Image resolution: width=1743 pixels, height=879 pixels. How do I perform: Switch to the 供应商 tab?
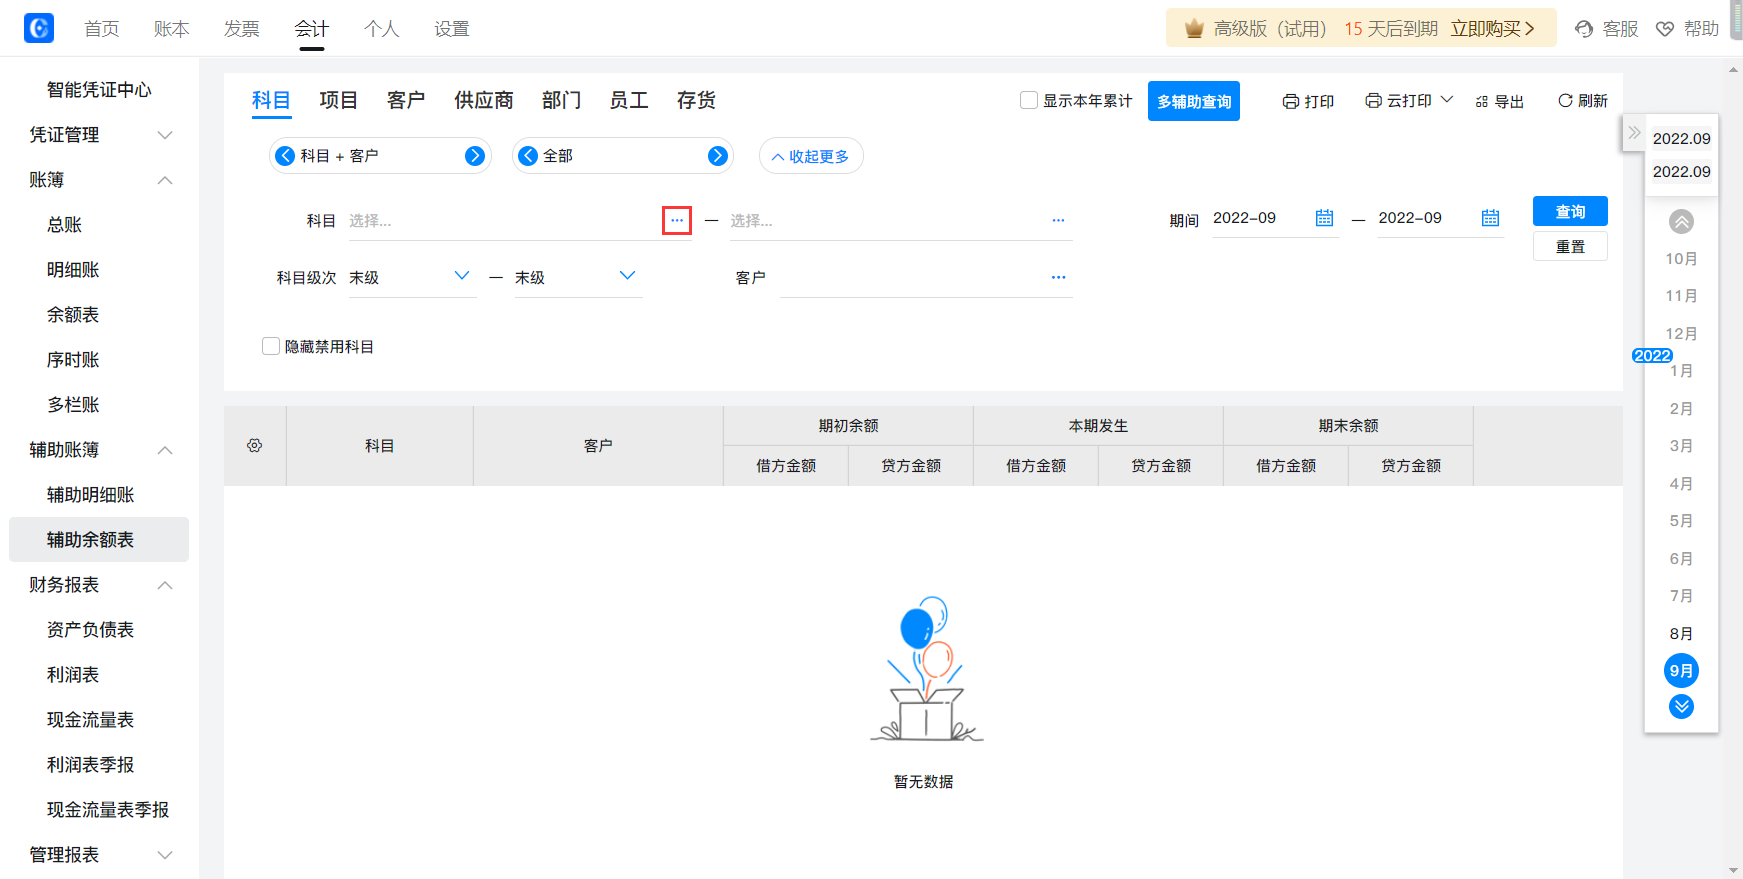483,100
